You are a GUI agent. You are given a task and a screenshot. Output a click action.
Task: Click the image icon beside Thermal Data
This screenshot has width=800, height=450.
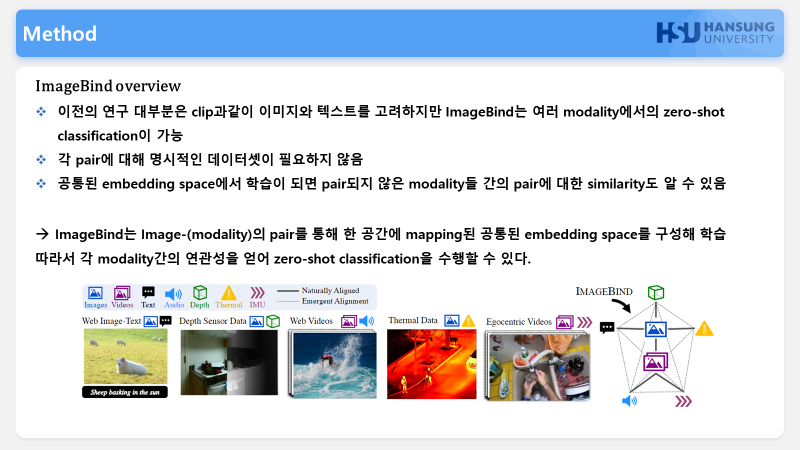(x=452, y=320)
